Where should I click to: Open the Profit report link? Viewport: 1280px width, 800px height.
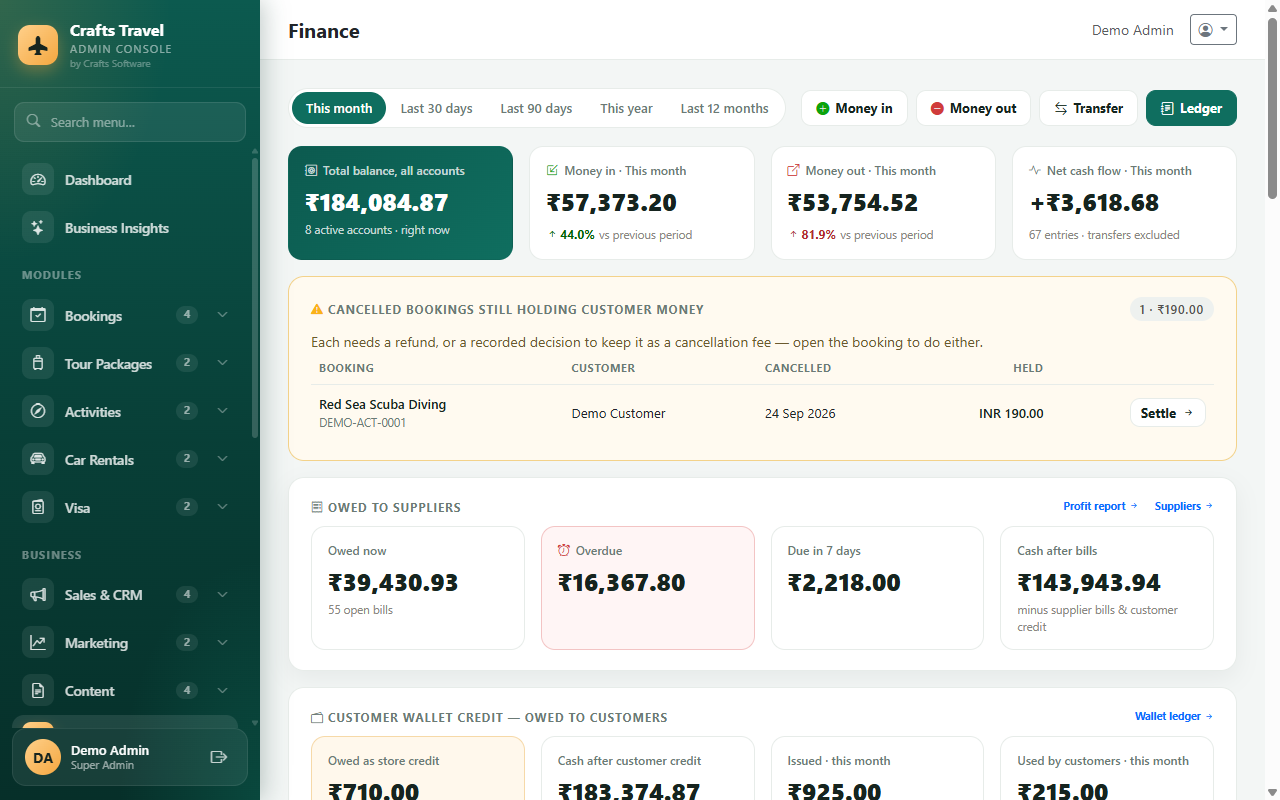pyautogui.click(x=1100, y=506)
